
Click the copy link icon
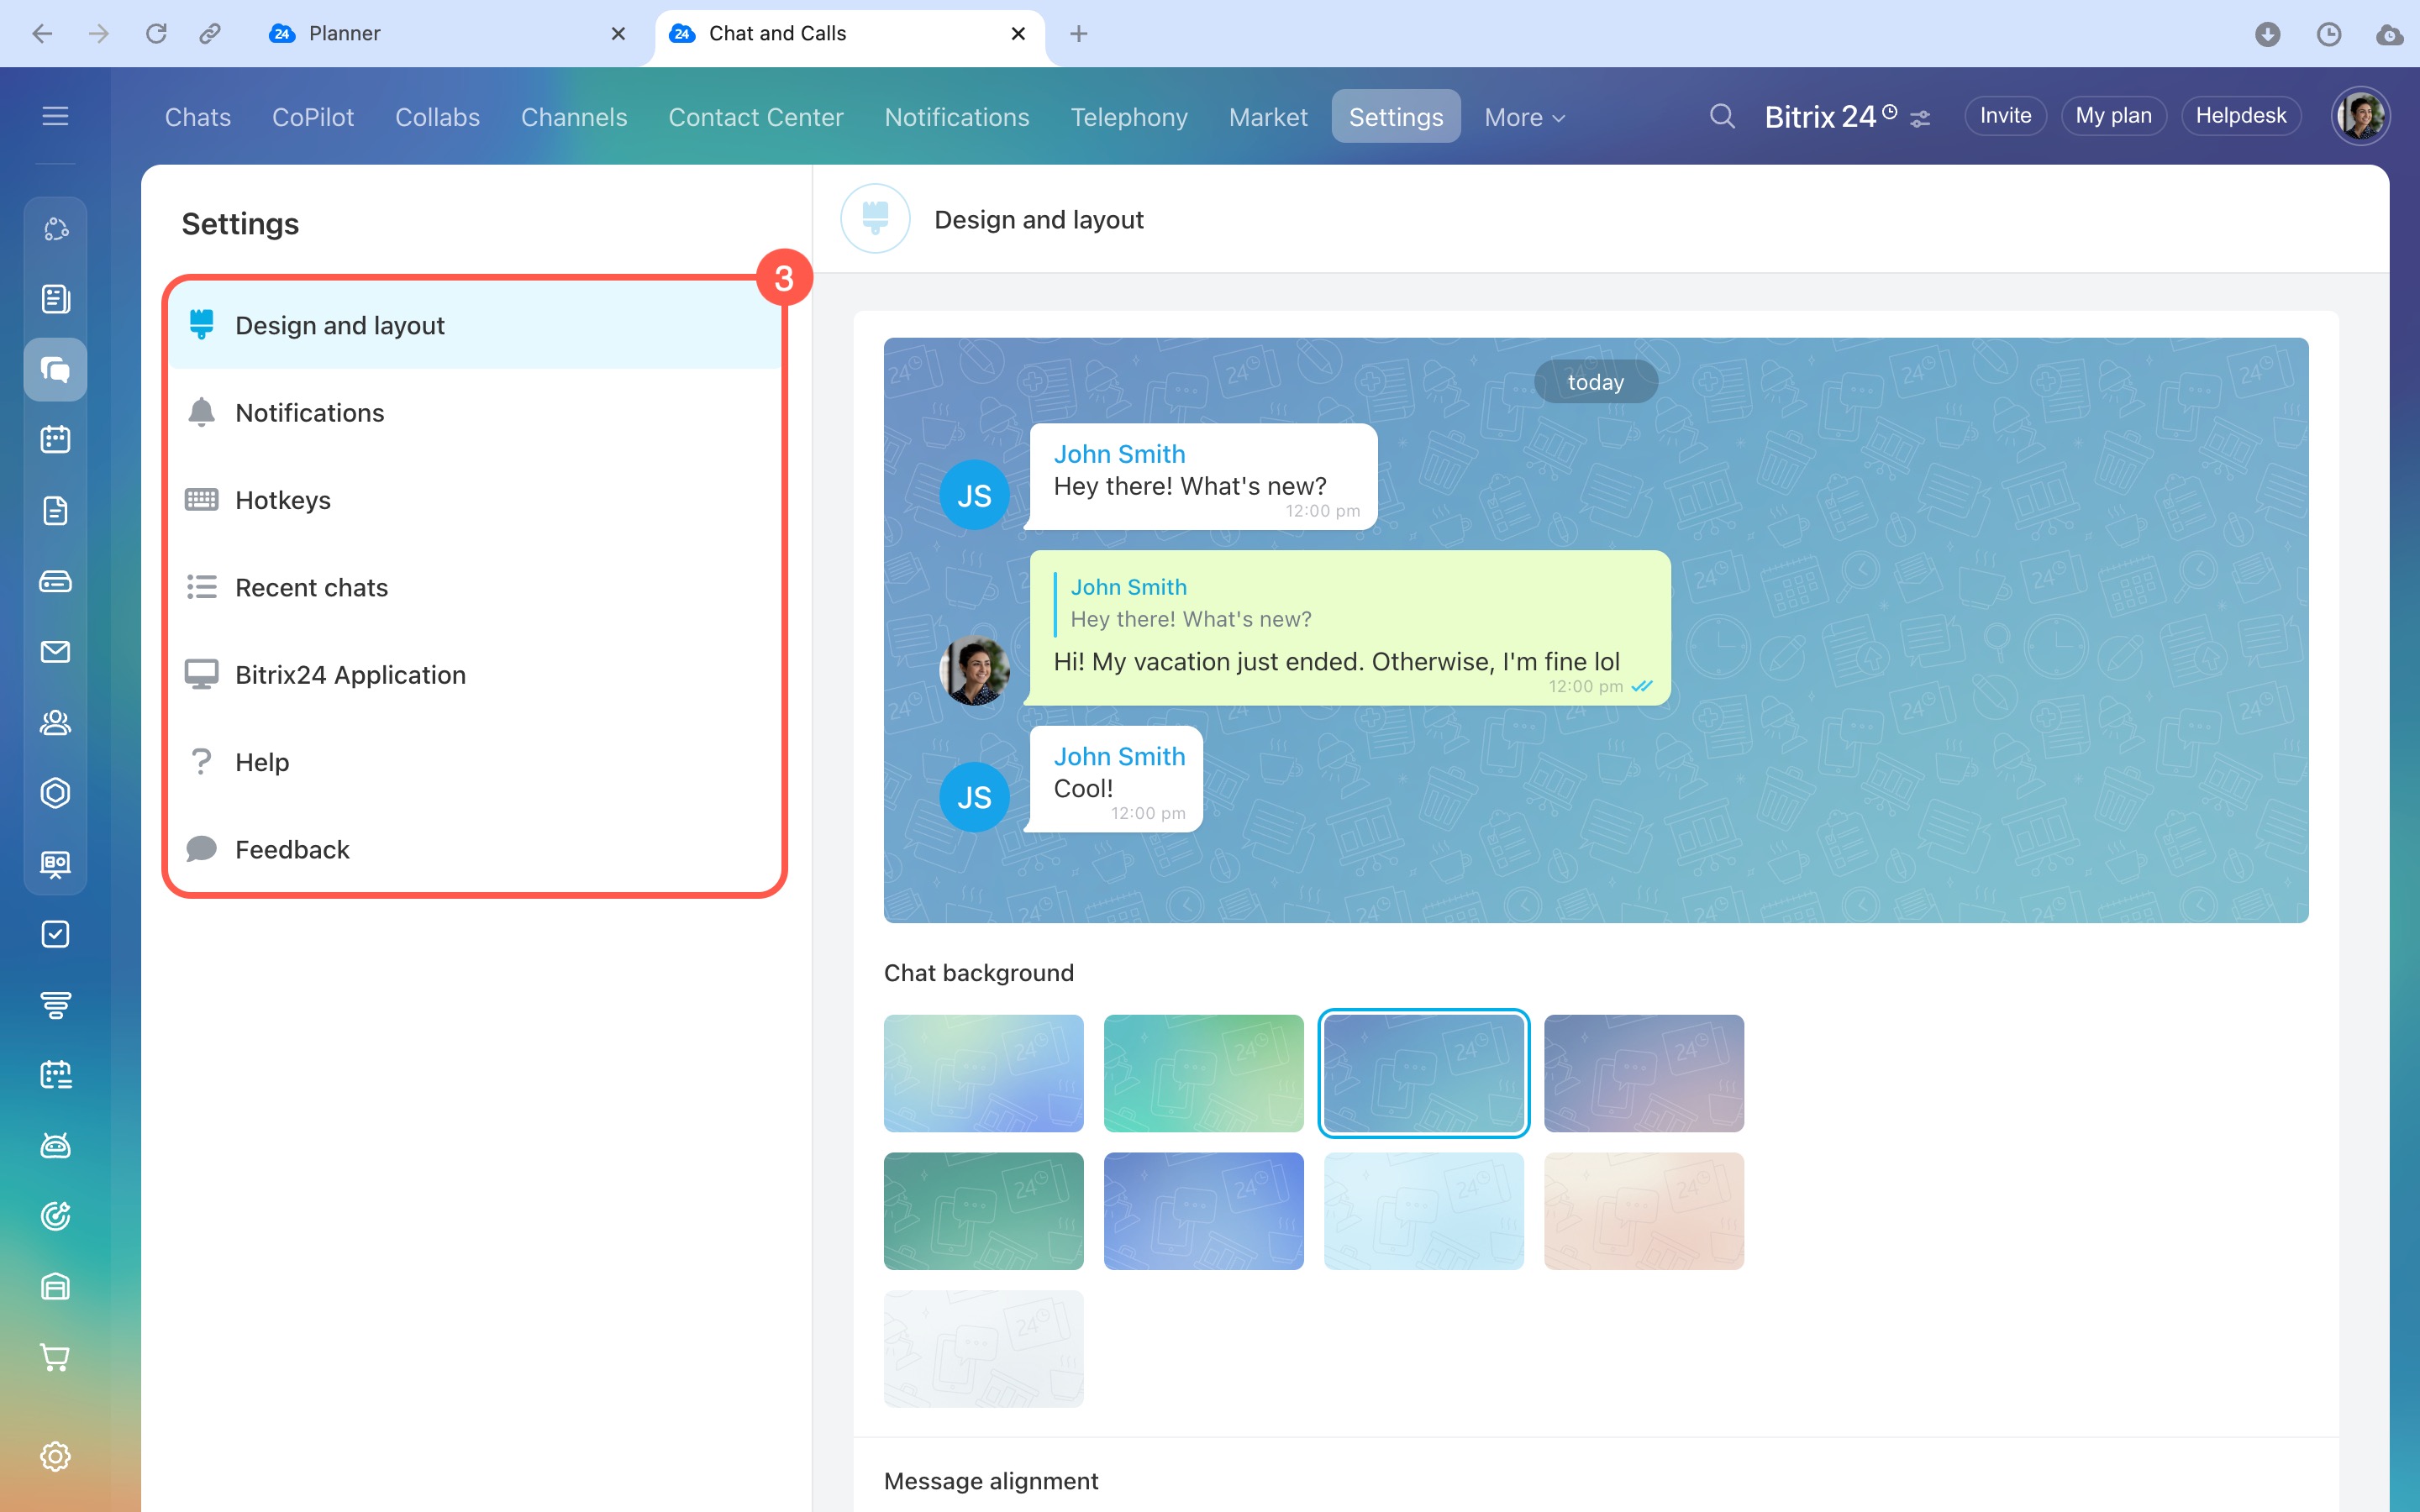[210, 34]
